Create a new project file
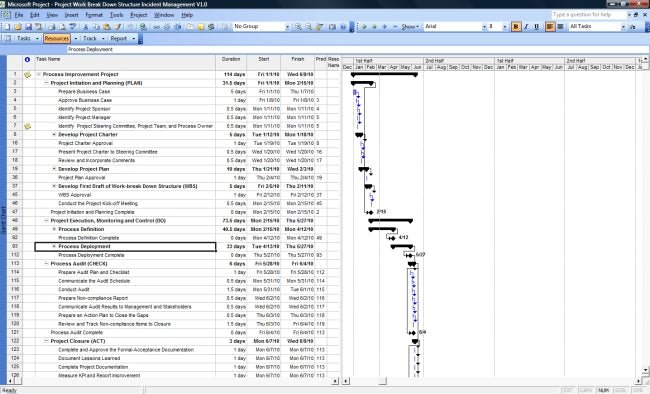Screen dimensions: 650x394 7,27
